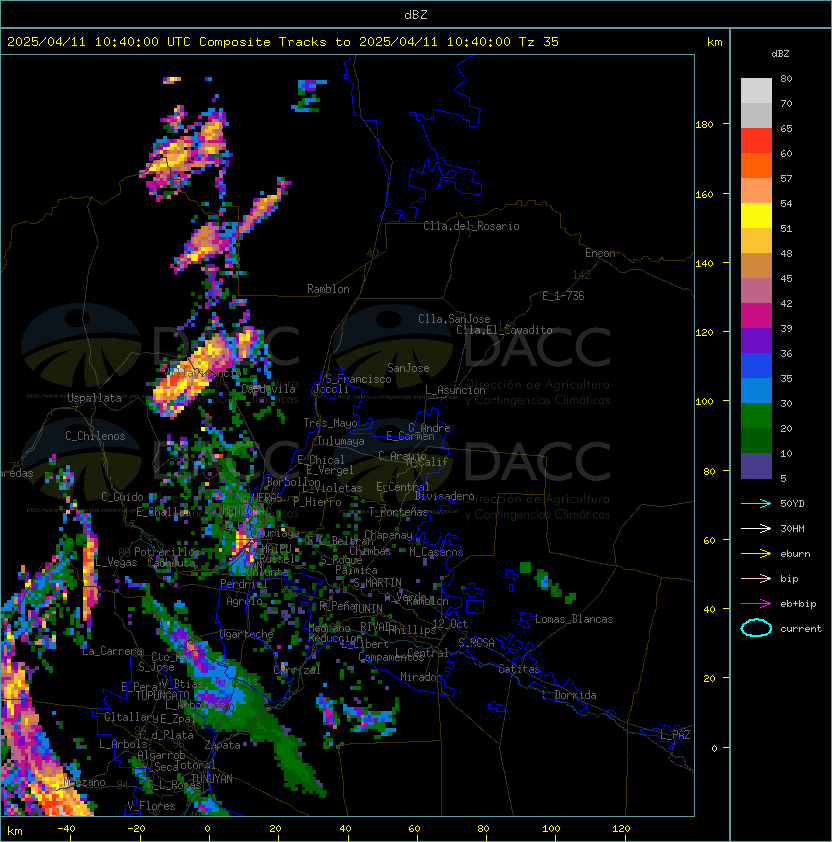832x842 pixels.
Task: Click the 'TUNUYAN' map label
Action: coord(212,779)
